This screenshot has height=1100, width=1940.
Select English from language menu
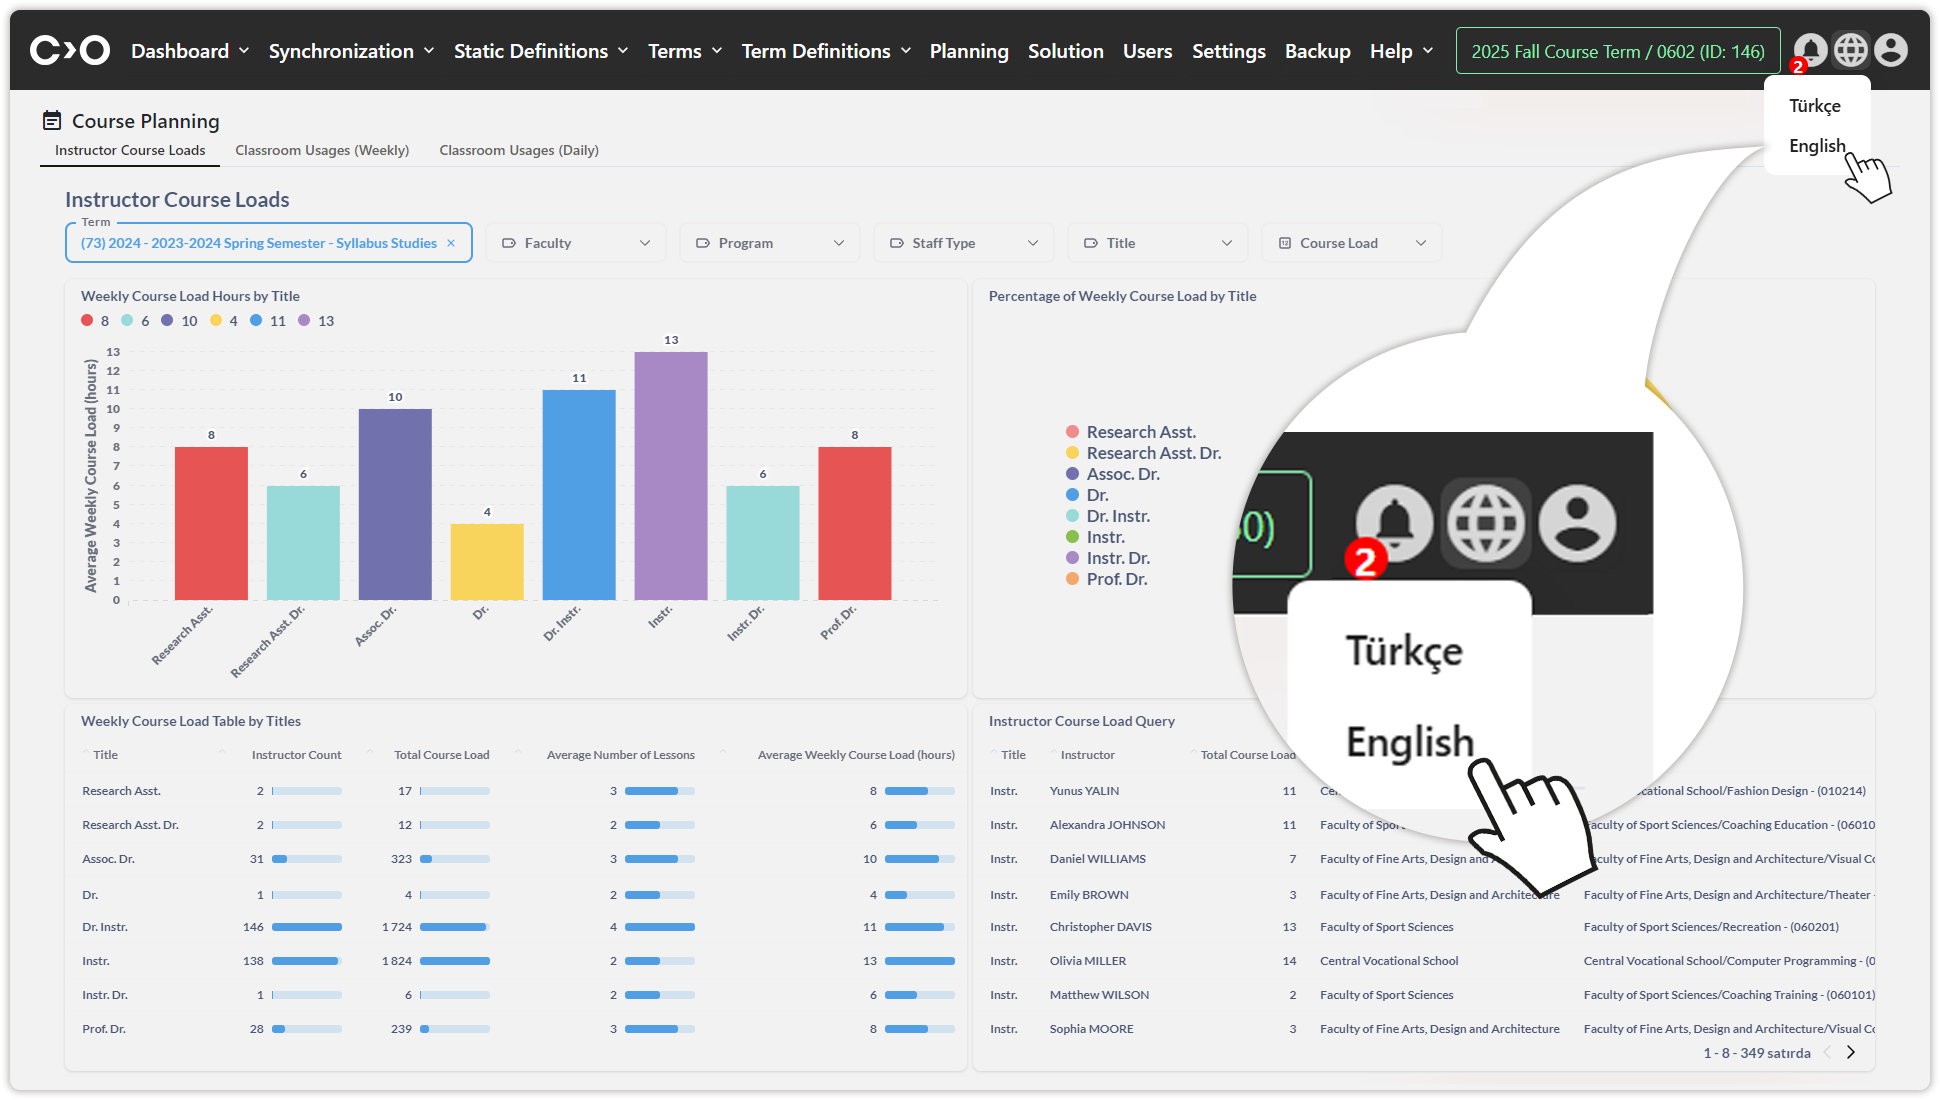[1816, 146]
